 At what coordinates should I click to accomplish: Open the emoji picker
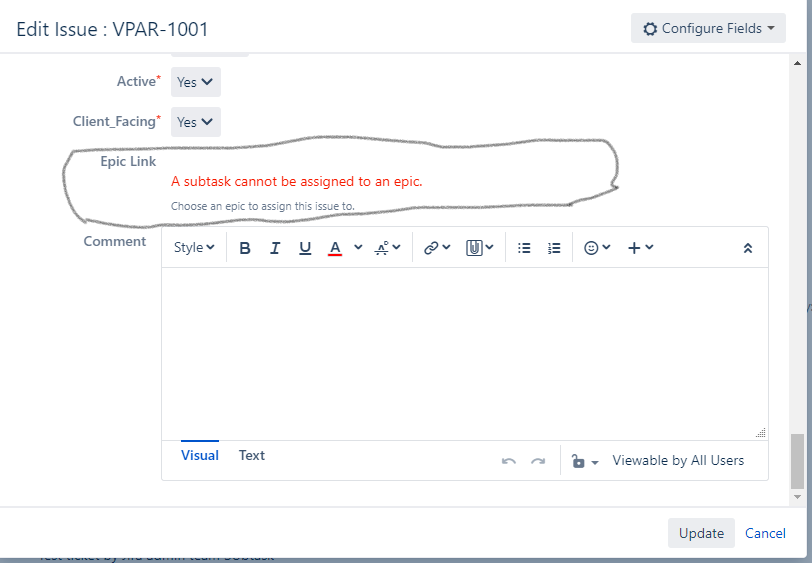click(591, 248)
